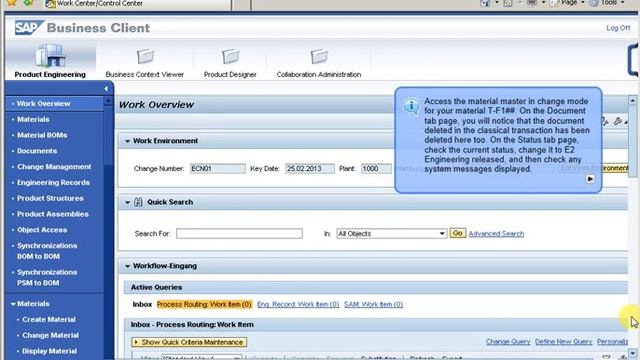This screenshot has width=640, height=360.
Task: Click the Plant field
Action: pyautogui.click(x=376, y=169)
